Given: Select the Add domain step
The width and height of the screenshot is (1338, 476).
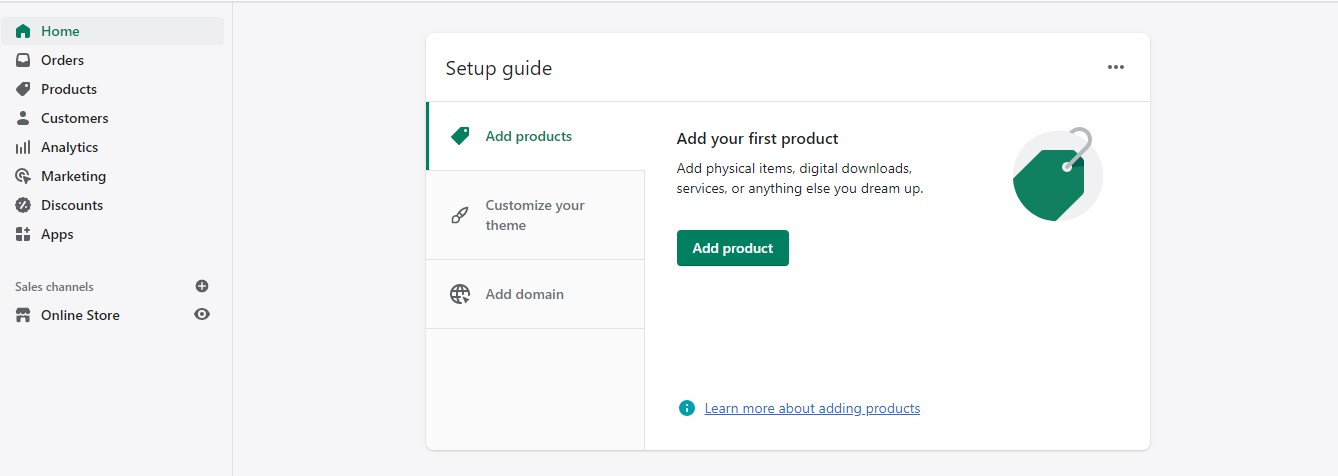Looking at the screenshot, I should click(535, 294).
